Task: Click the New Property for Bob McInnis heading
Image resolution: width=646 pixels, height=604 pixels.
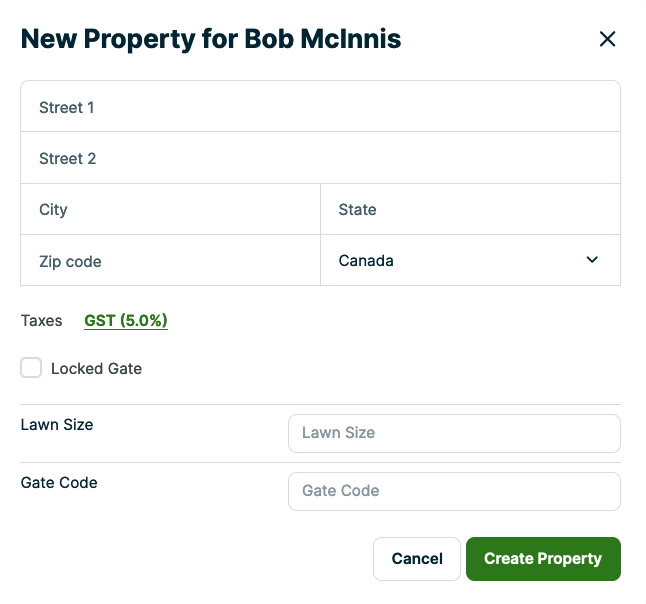Action: click(x=211, y=39)
